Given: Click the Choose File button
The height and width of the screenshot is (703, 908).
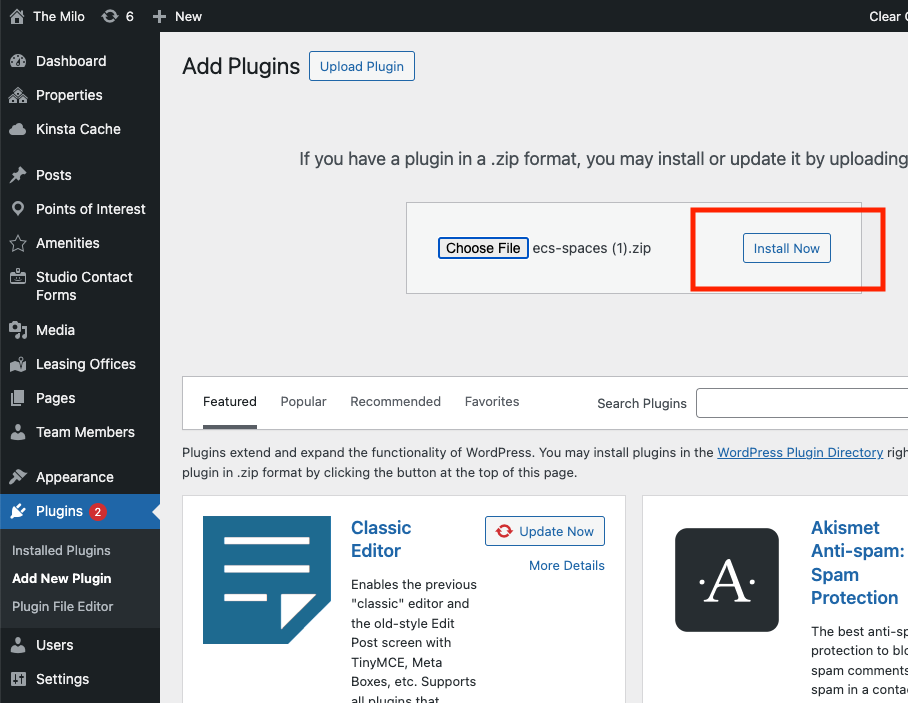Looking at the screenshot, I should pyautogui.click(x=483, y=248).
